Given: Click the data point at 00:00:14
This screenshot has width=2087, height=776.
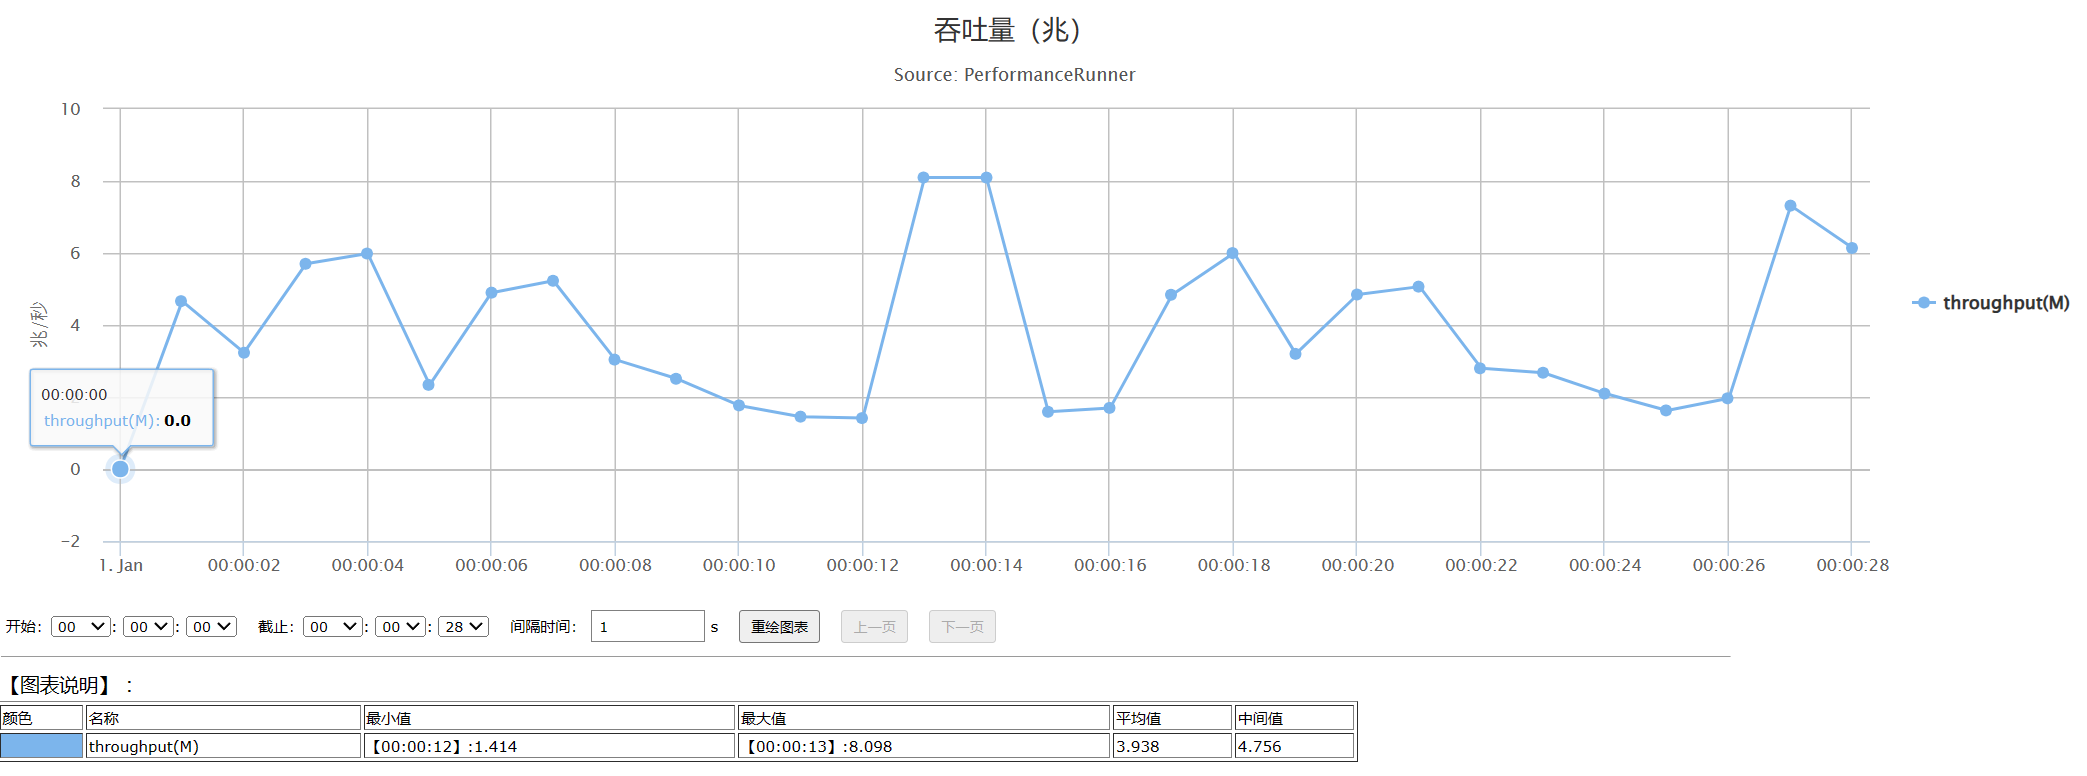Looking at the screenshot, I should (x=987, y=178).
